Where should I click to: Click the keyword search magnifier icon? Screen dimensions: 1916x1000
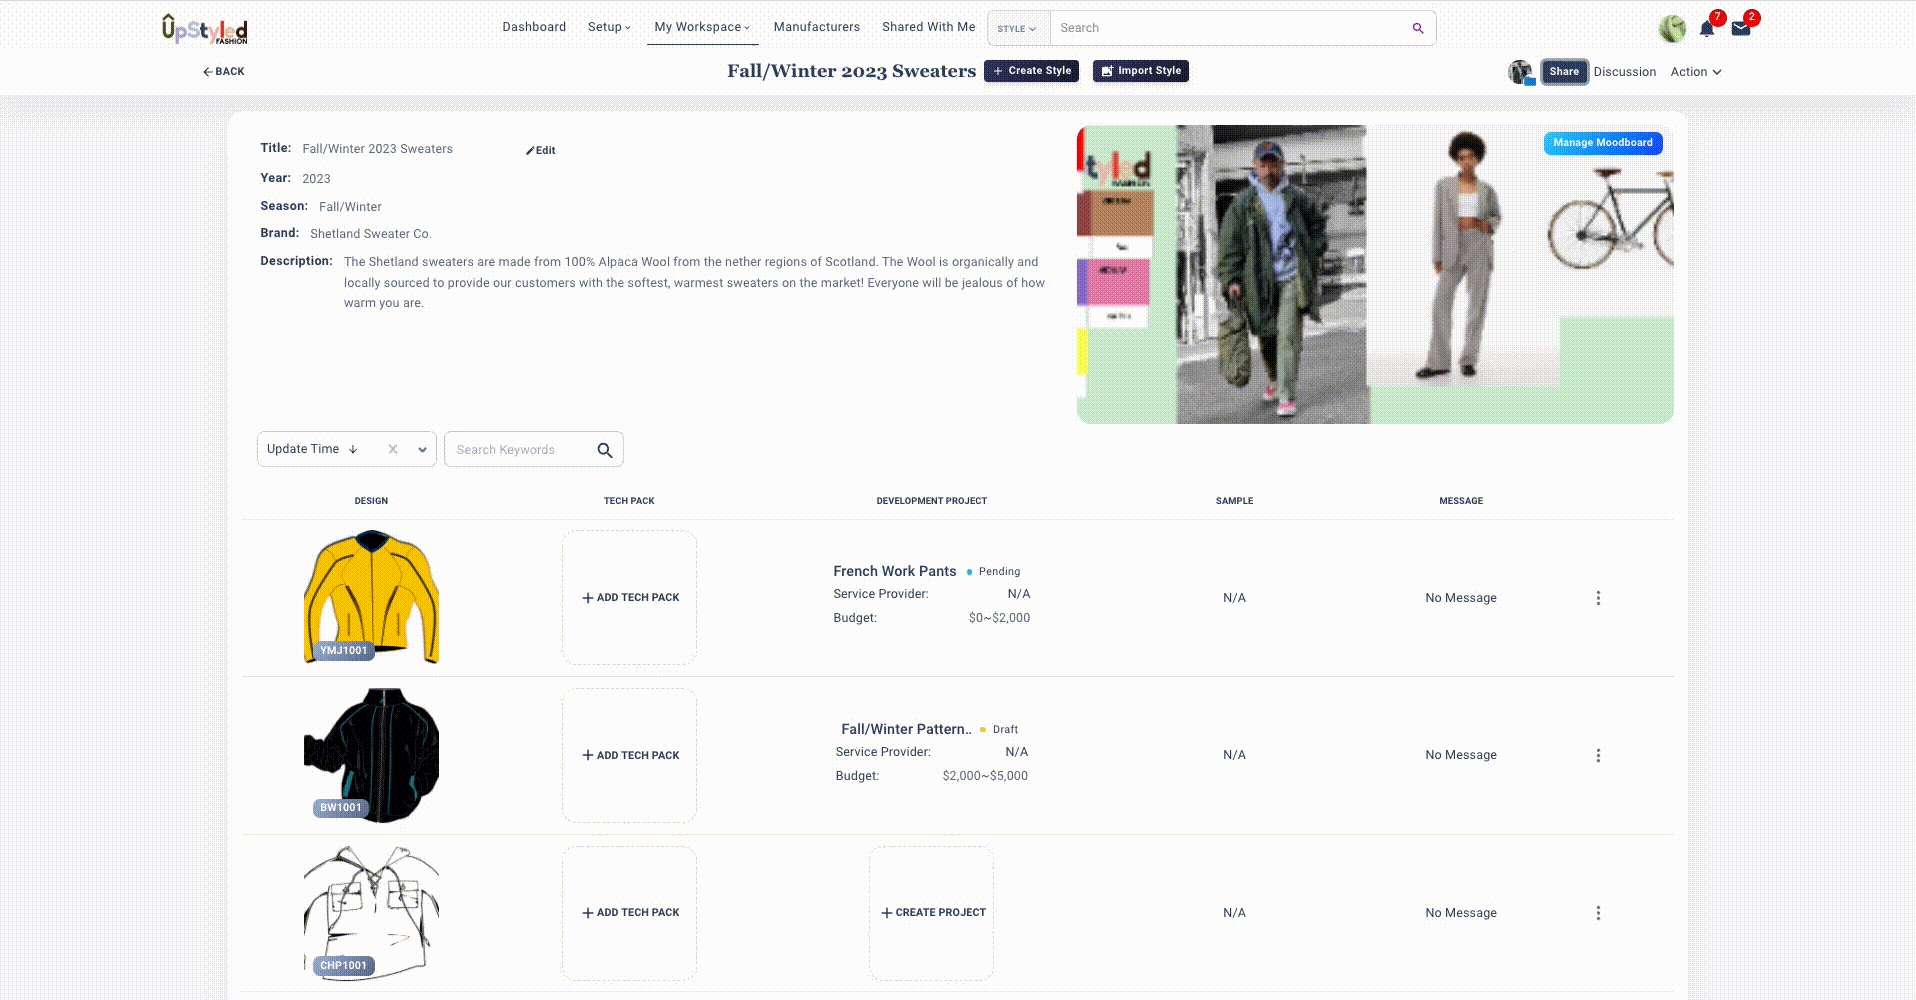pos(604,450)
